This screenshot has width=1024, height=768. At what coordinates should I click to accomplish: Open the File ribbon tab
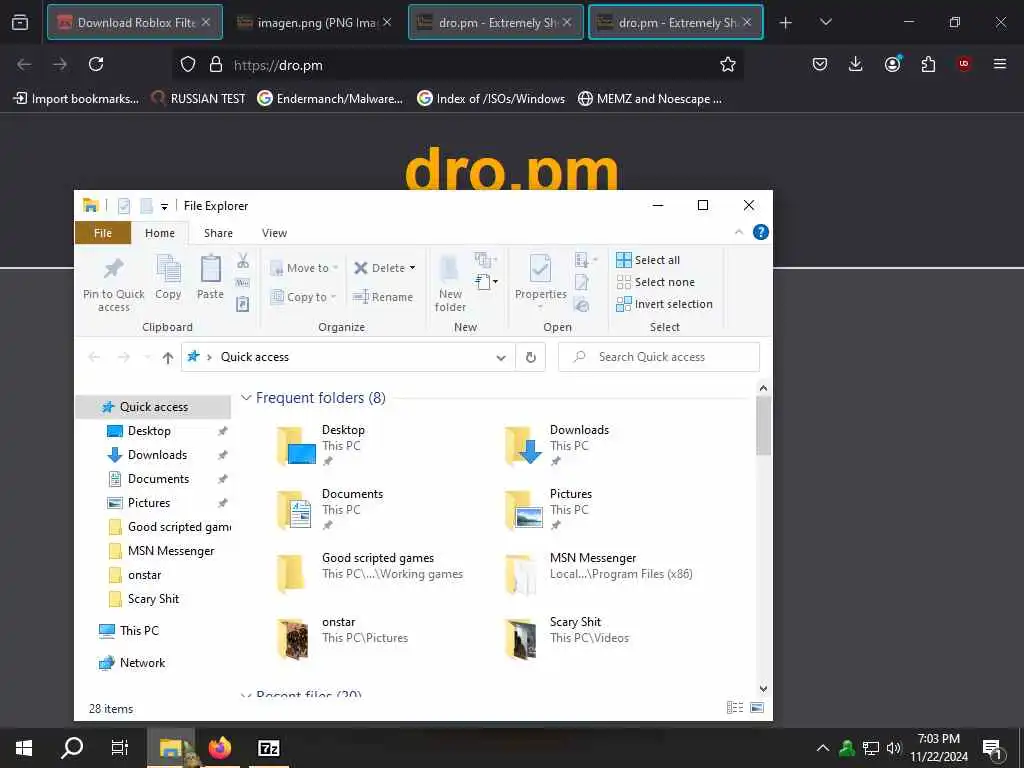[103, 233]
